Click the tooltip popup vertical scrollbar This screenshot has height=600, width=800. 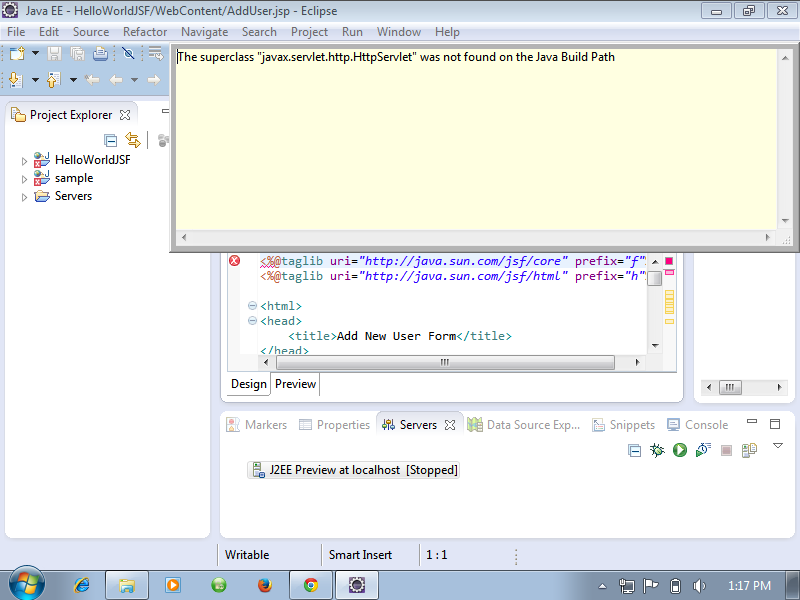[x=785, y=139]
